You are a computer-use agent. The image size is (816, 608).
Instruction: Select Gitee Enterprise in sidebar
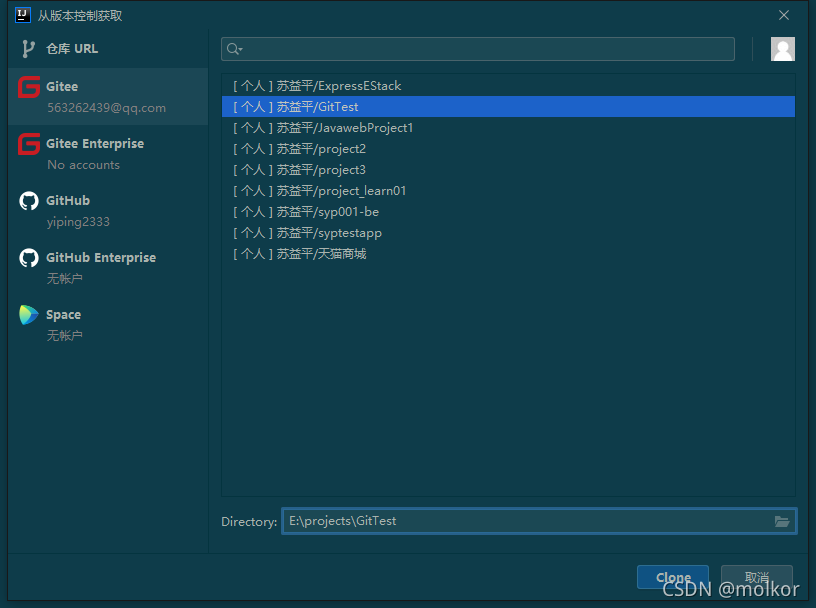pyautogui.click(x=108, y=154)
